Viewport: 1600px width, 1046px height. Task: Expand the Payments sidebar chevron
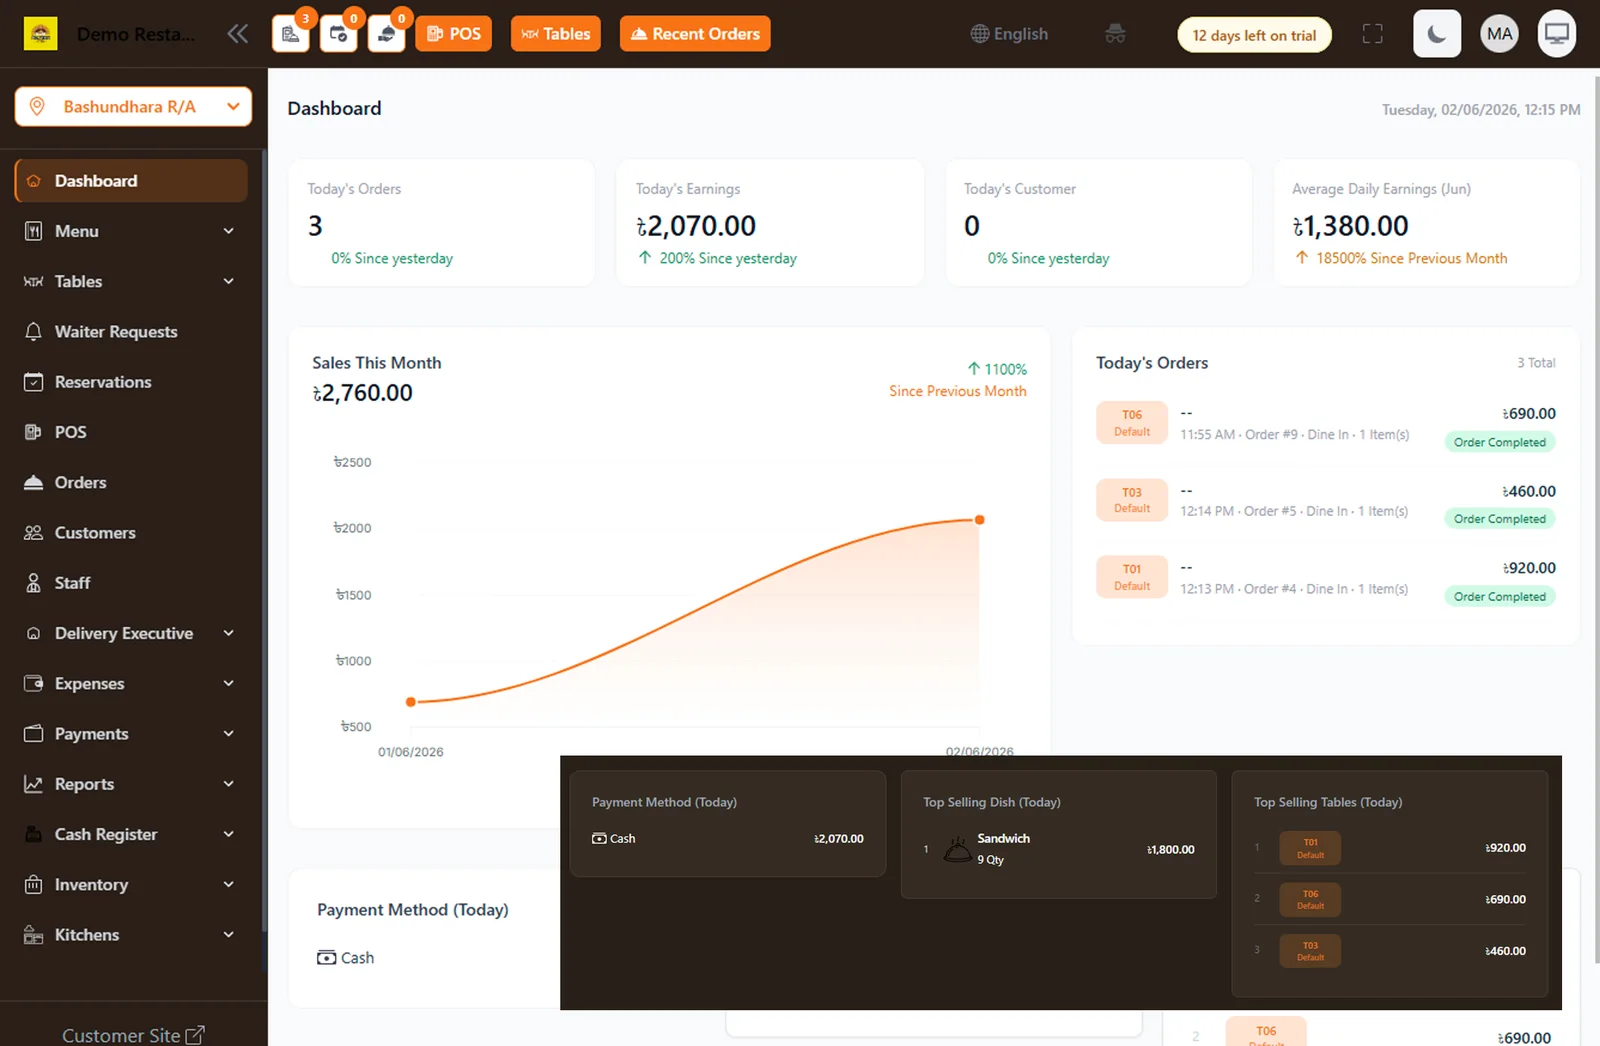(228, 734)
